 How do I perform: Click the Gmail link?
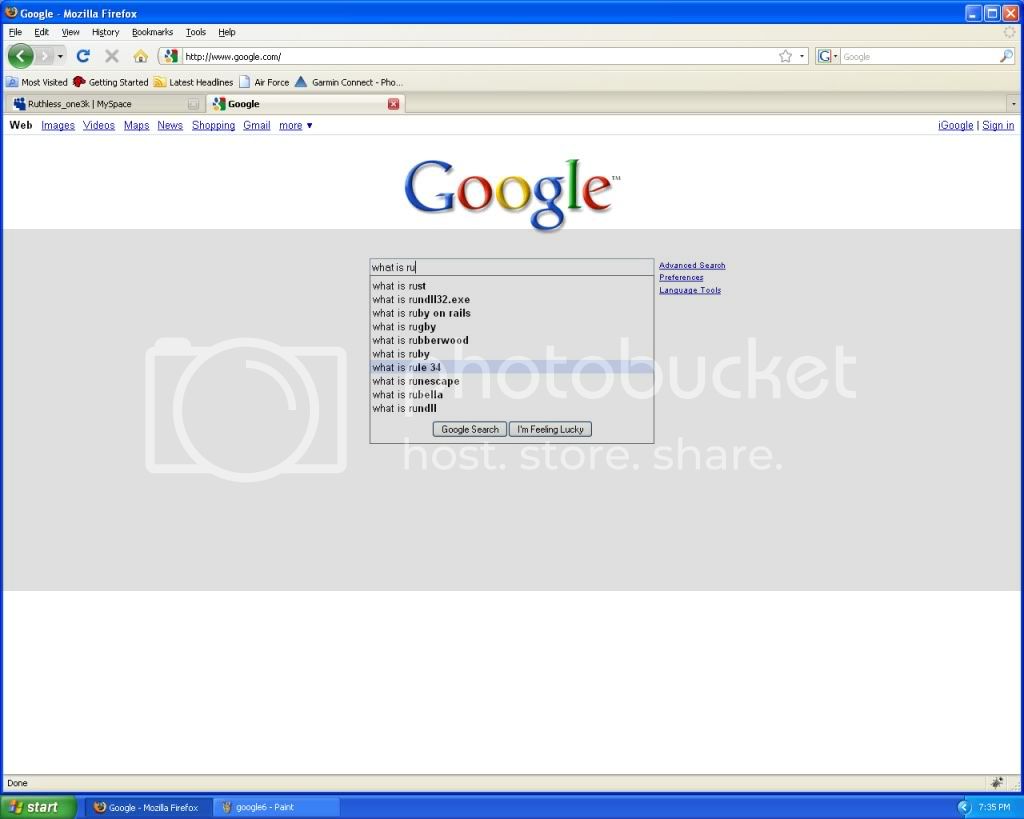(257, 125)
